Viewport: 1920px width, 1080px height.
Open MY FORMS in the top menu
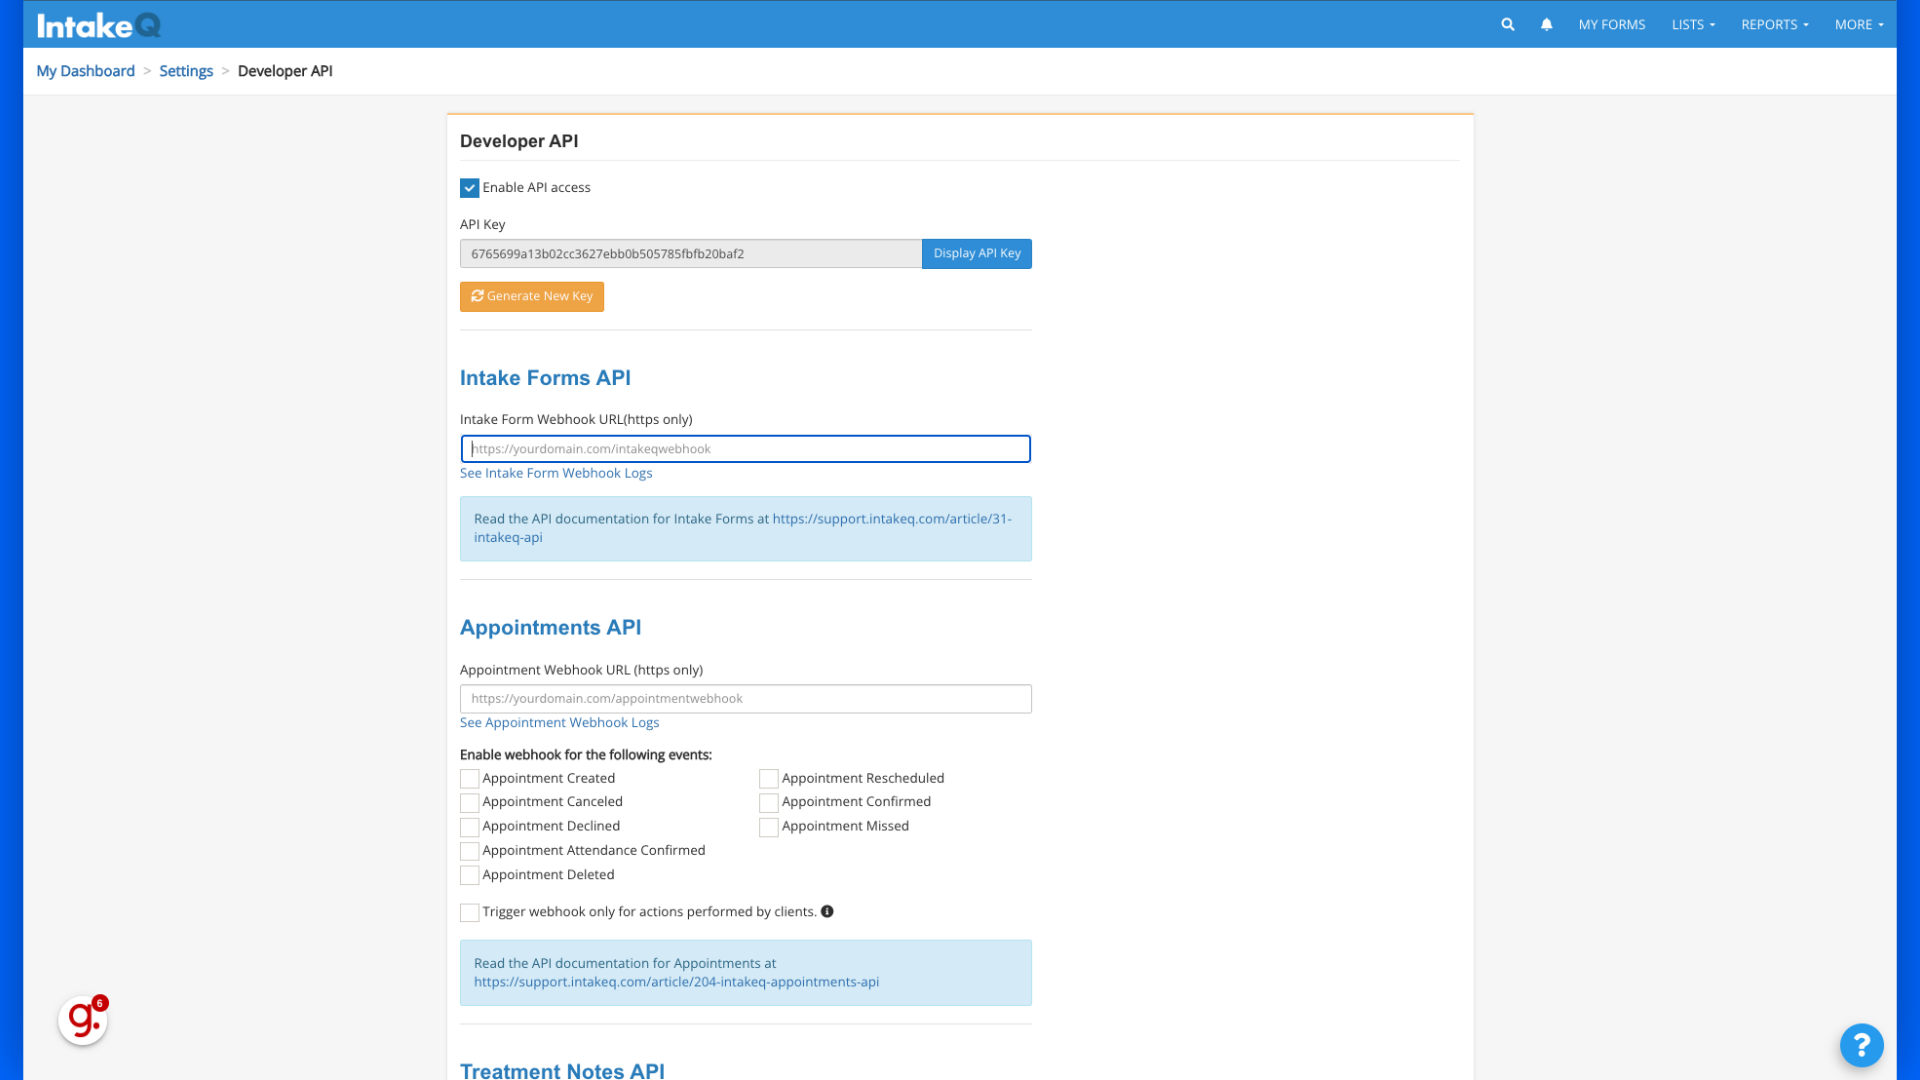pyautogui.click(x=1611, y=24)
